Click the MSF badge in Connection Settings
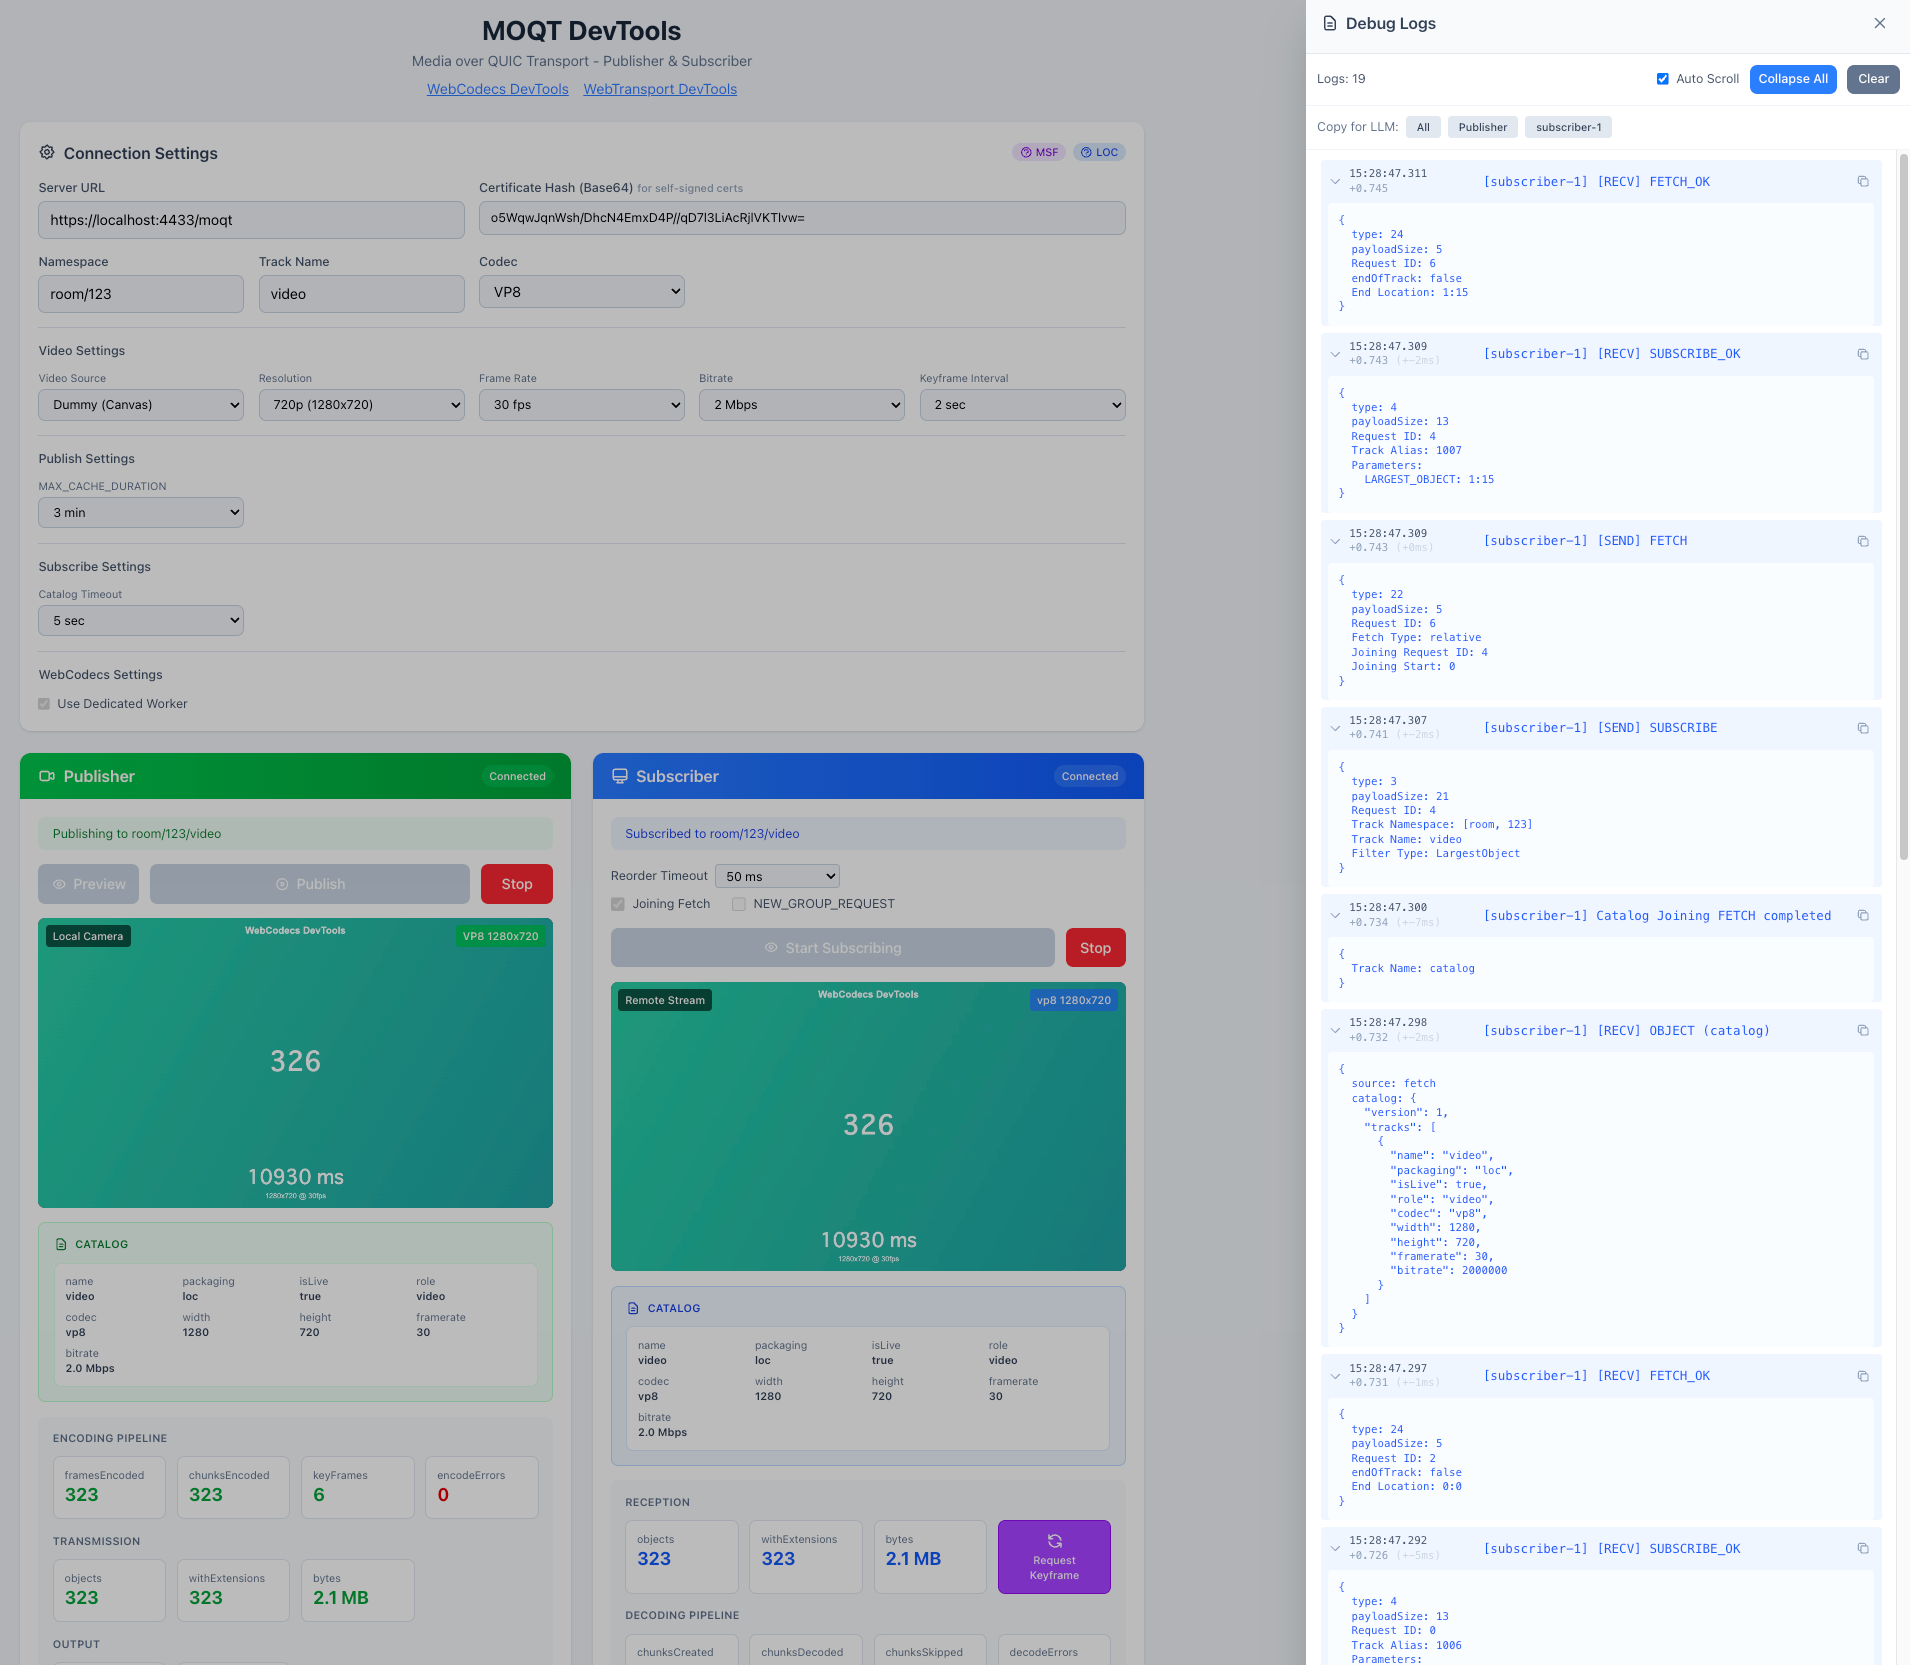The image size is (1910, 1665). click(x=1039, y=153)
